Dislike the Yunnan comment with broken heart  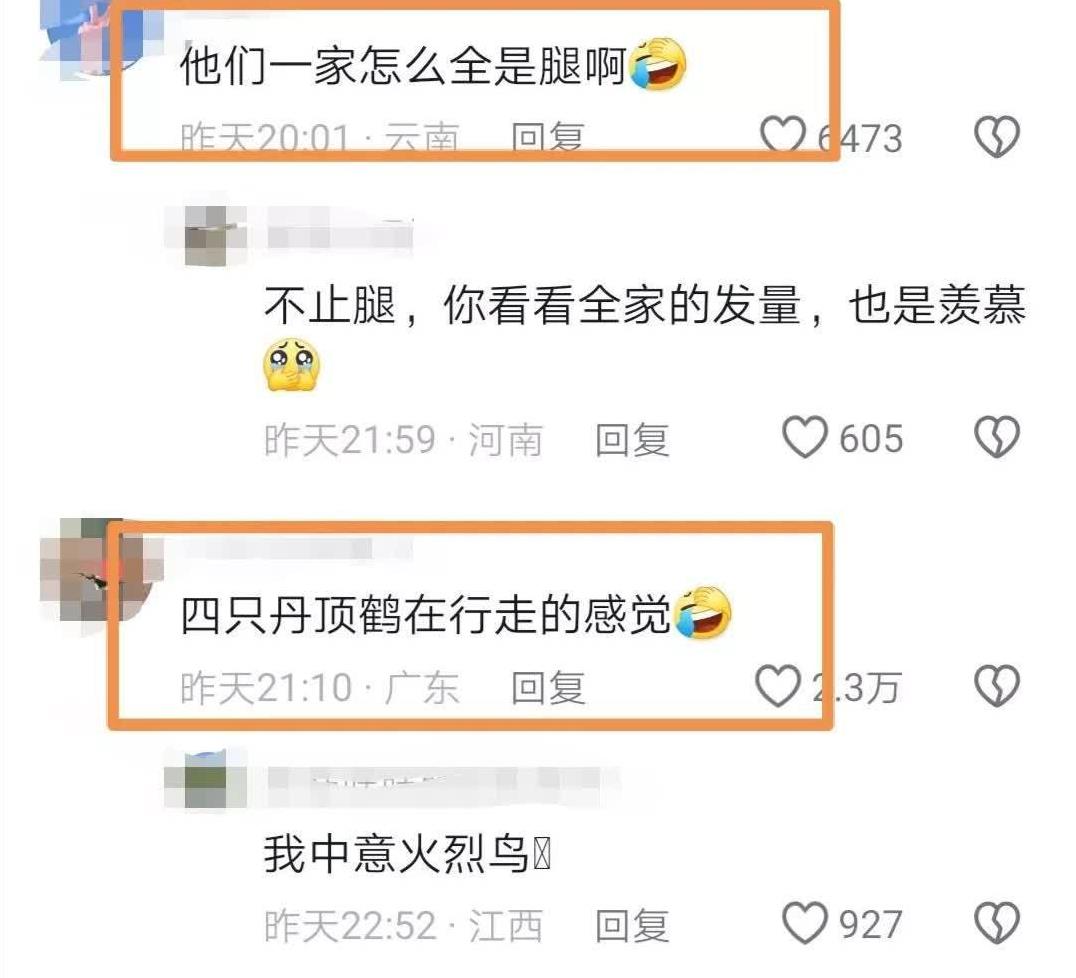(997, 136)
